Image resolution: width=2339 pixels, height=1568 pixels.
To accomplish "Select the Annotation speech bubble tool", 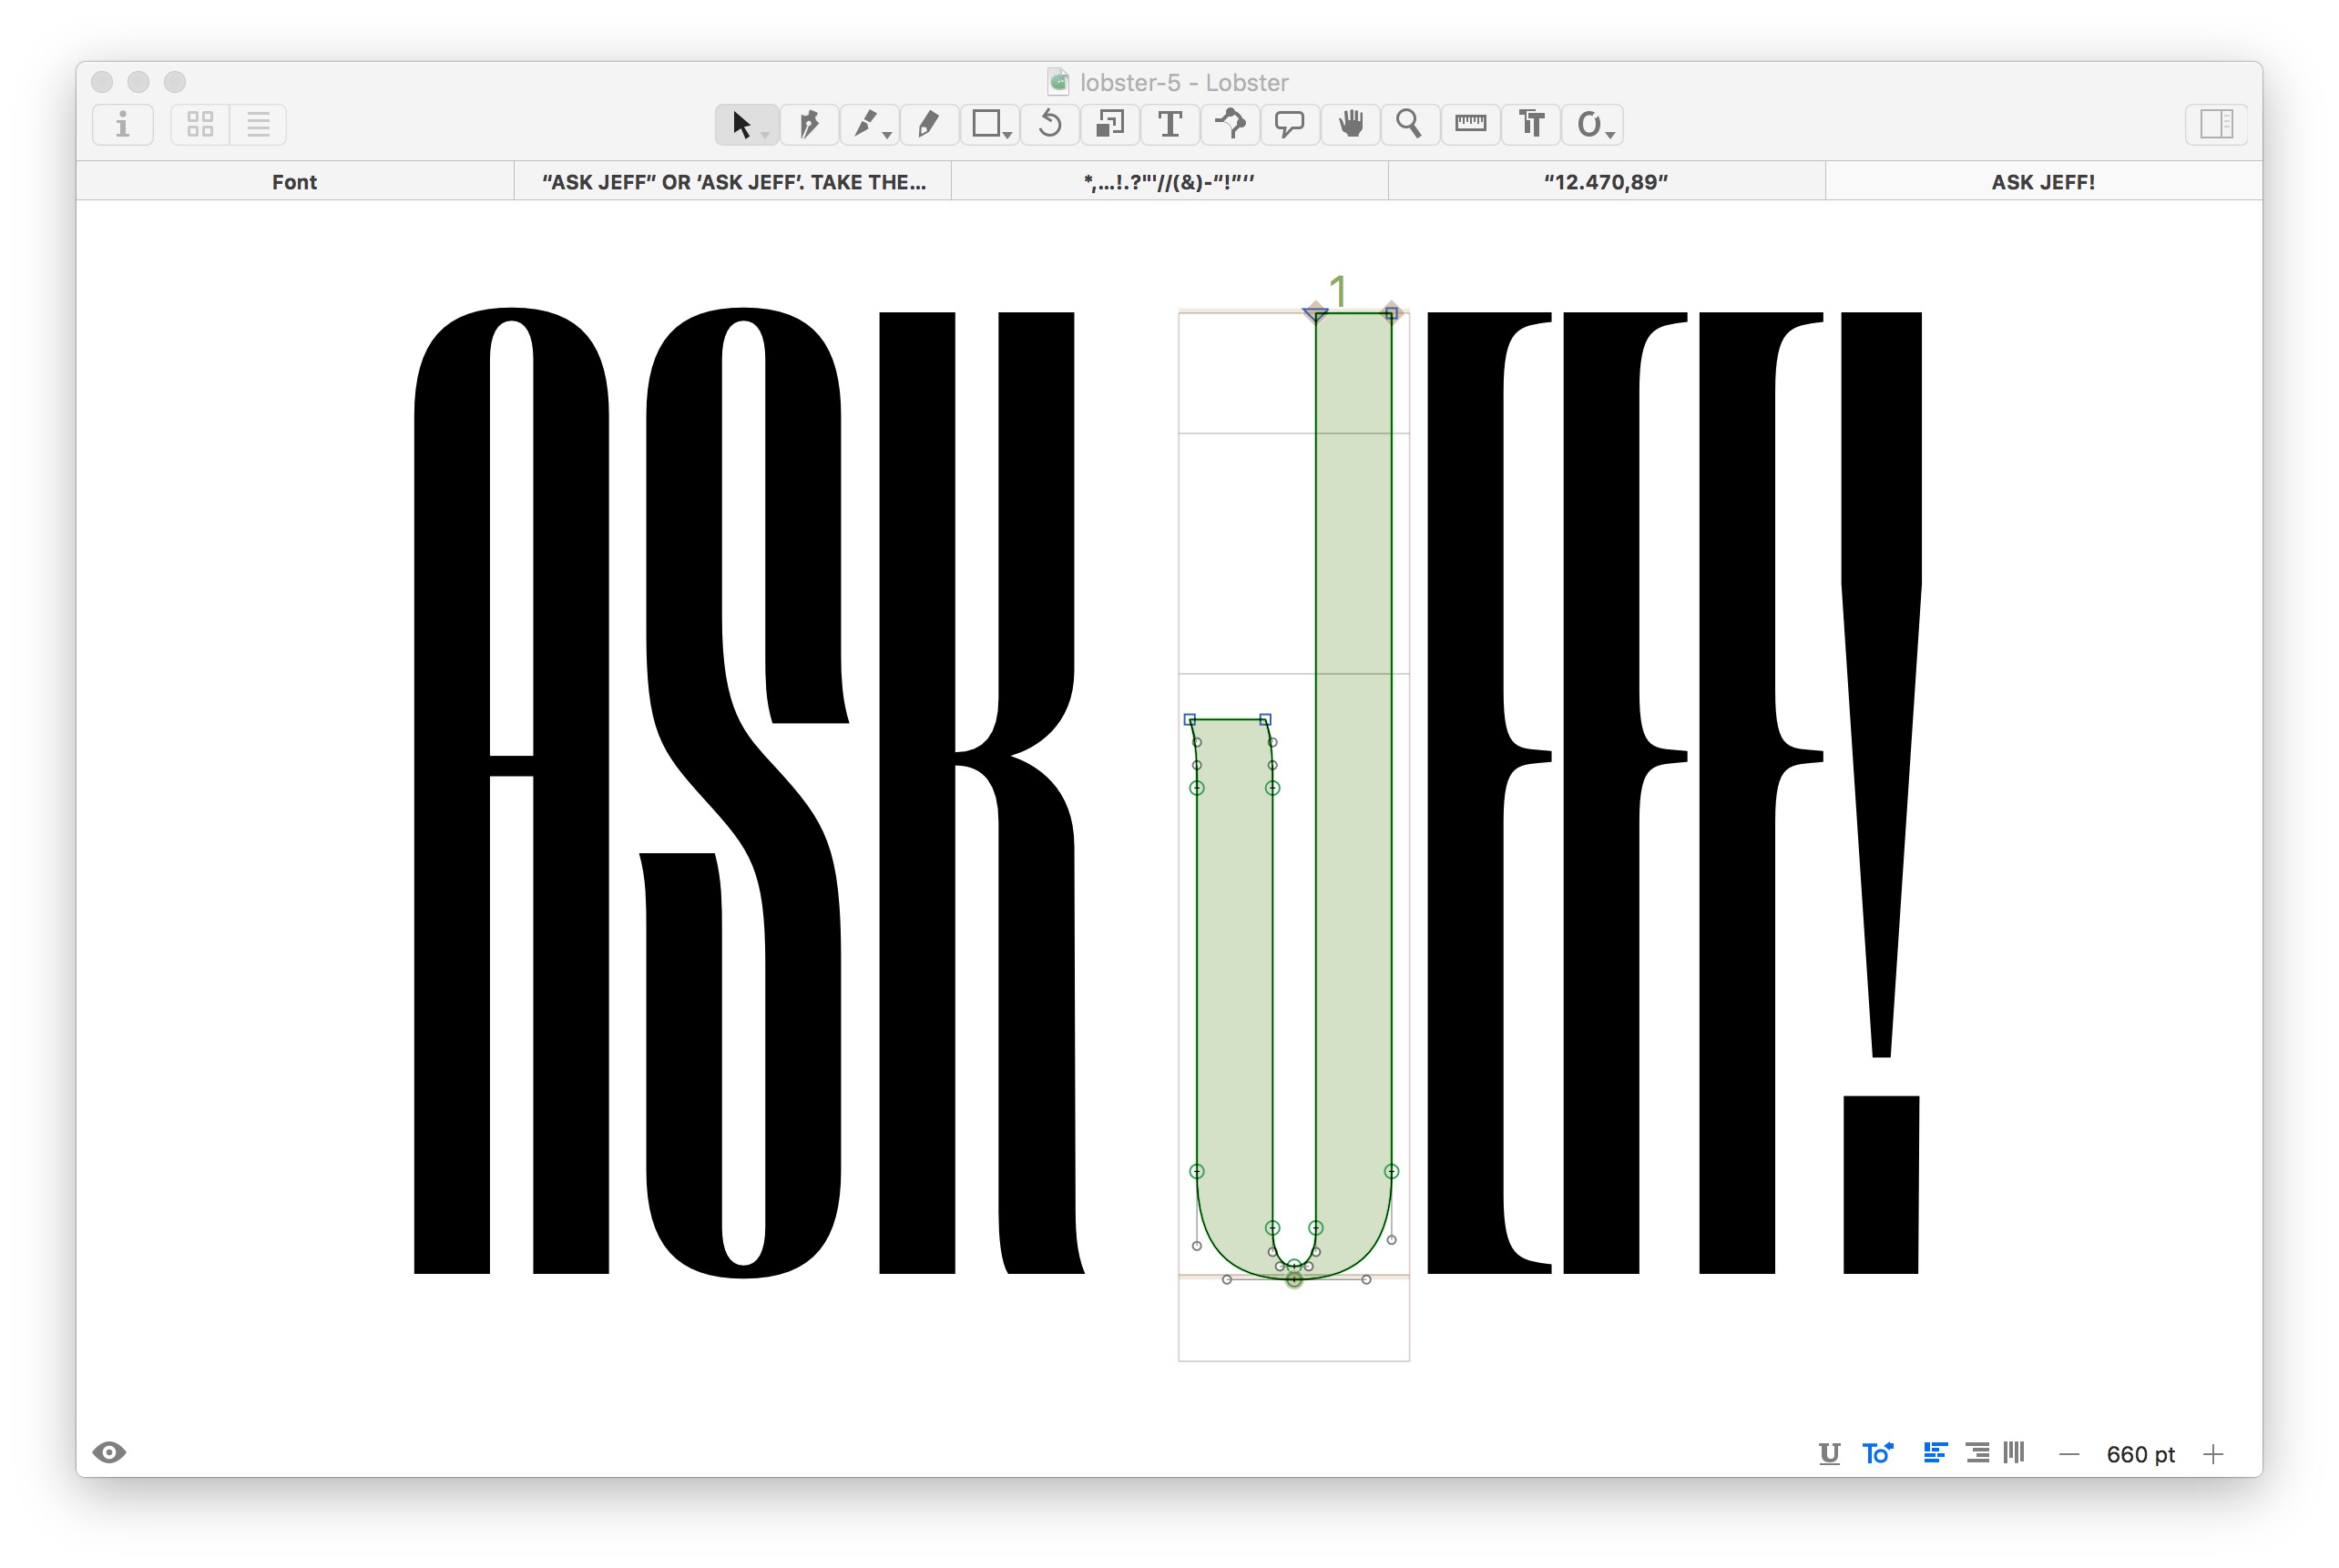I will point(1289,125).
